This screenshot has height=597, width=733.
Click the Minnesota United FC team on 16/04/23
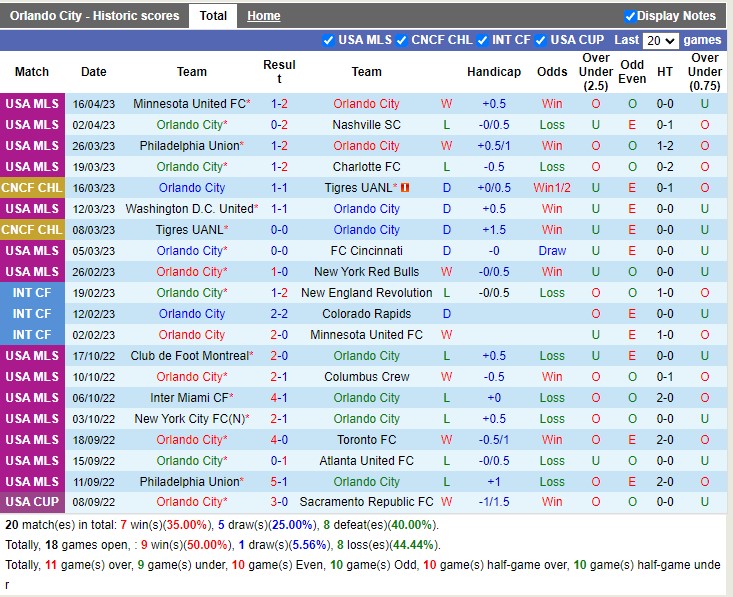[191, 104]
